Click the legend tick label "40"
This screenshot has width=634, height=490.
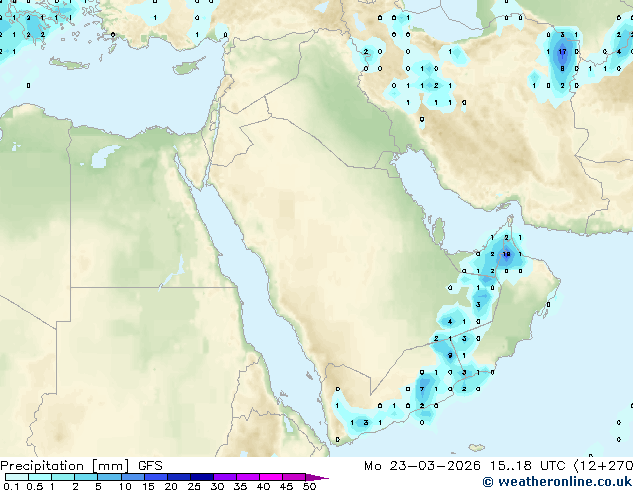tap(263, 486)
